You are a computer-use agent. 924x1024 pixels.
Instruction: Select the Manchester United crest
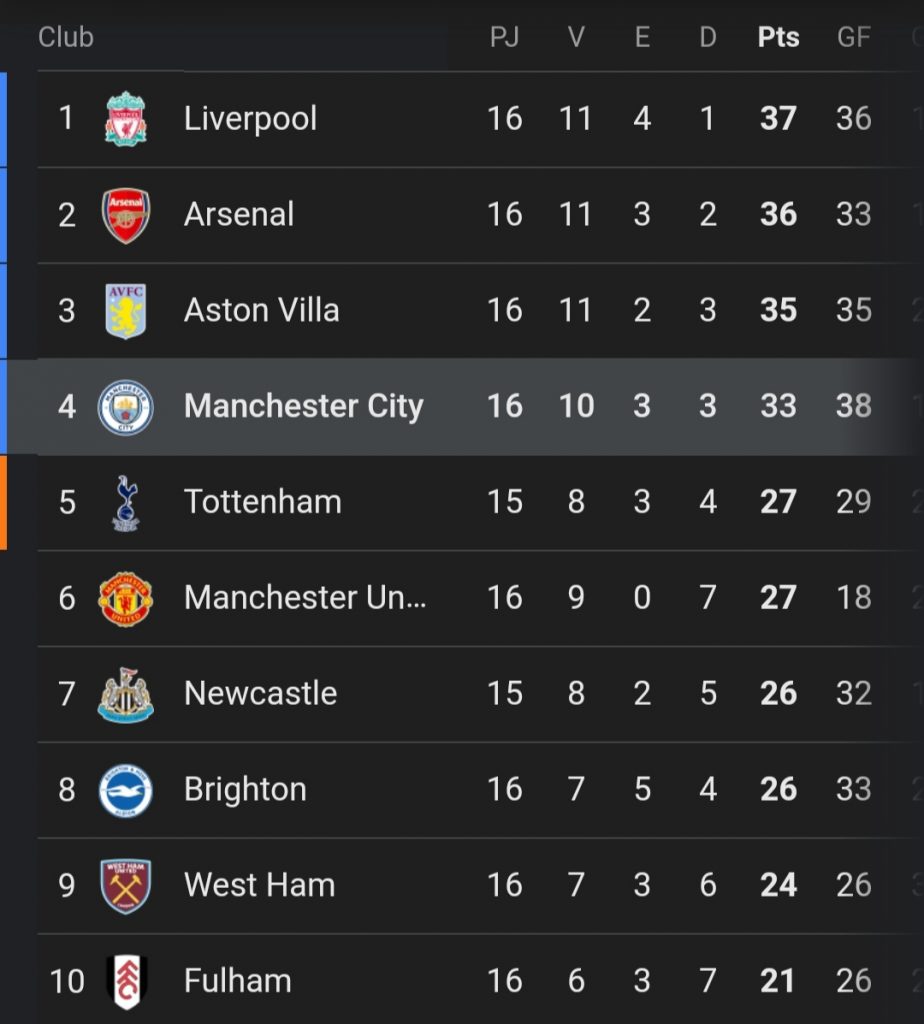(x=125, y=598)
